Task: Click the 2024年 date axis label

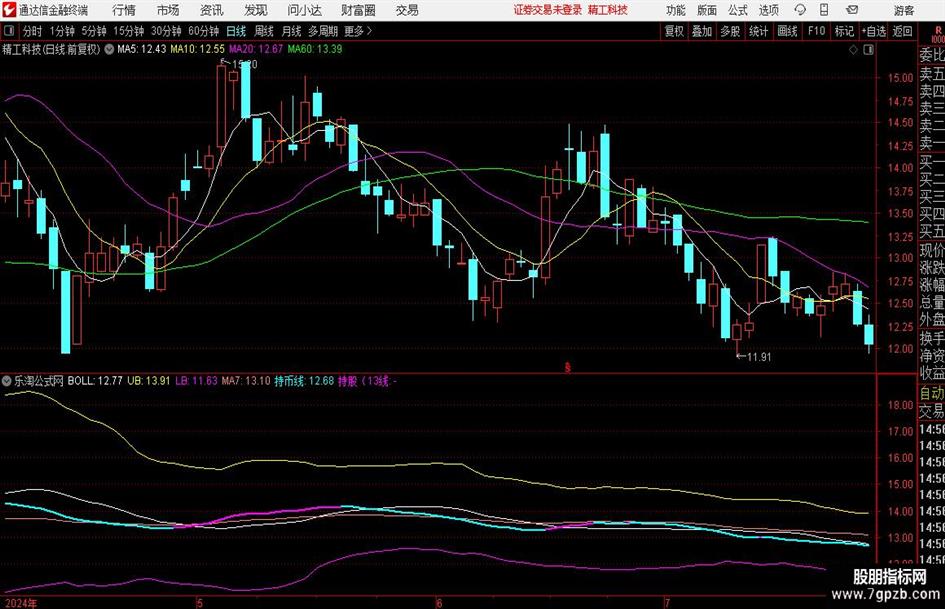Action: 19,603
